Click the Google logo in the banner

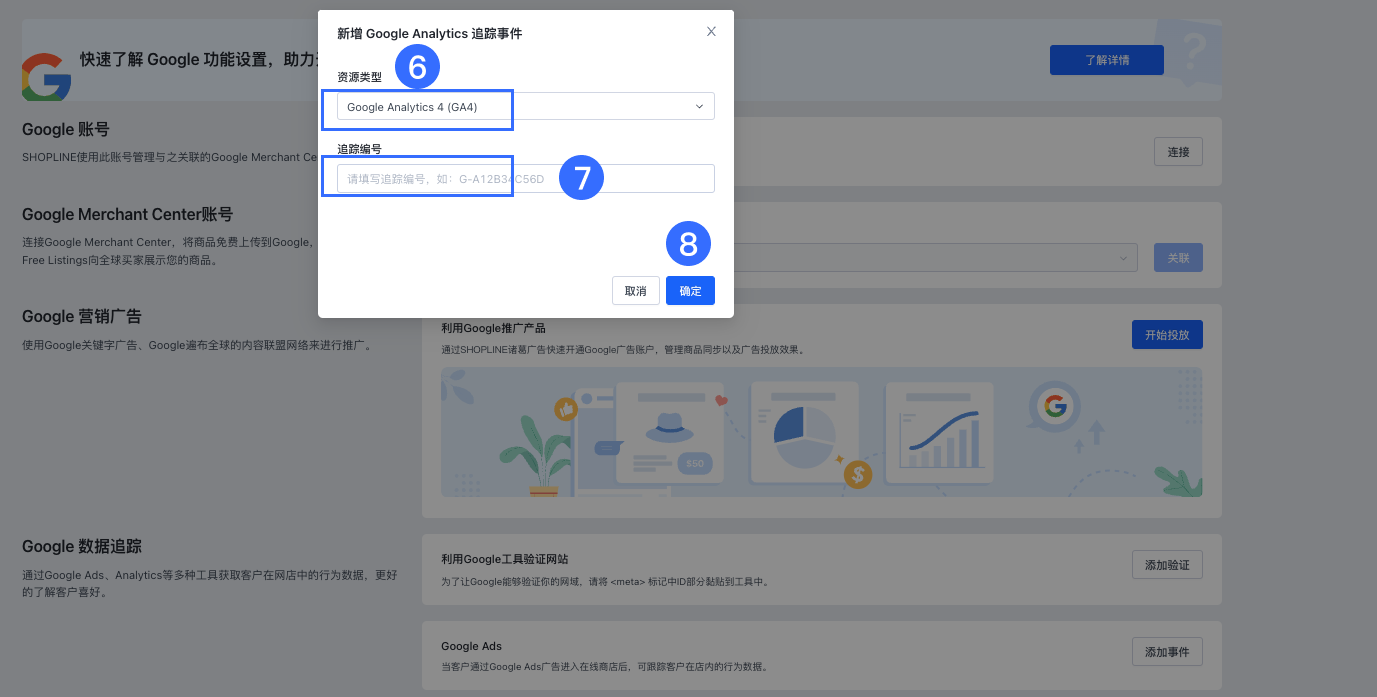[46, 77]
